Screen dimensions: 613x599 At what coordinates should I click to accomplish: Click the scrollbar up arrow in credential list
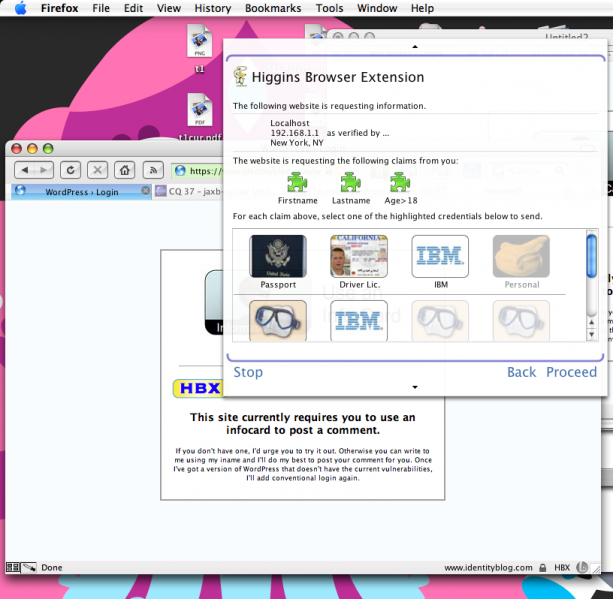(x=591, y=322)
